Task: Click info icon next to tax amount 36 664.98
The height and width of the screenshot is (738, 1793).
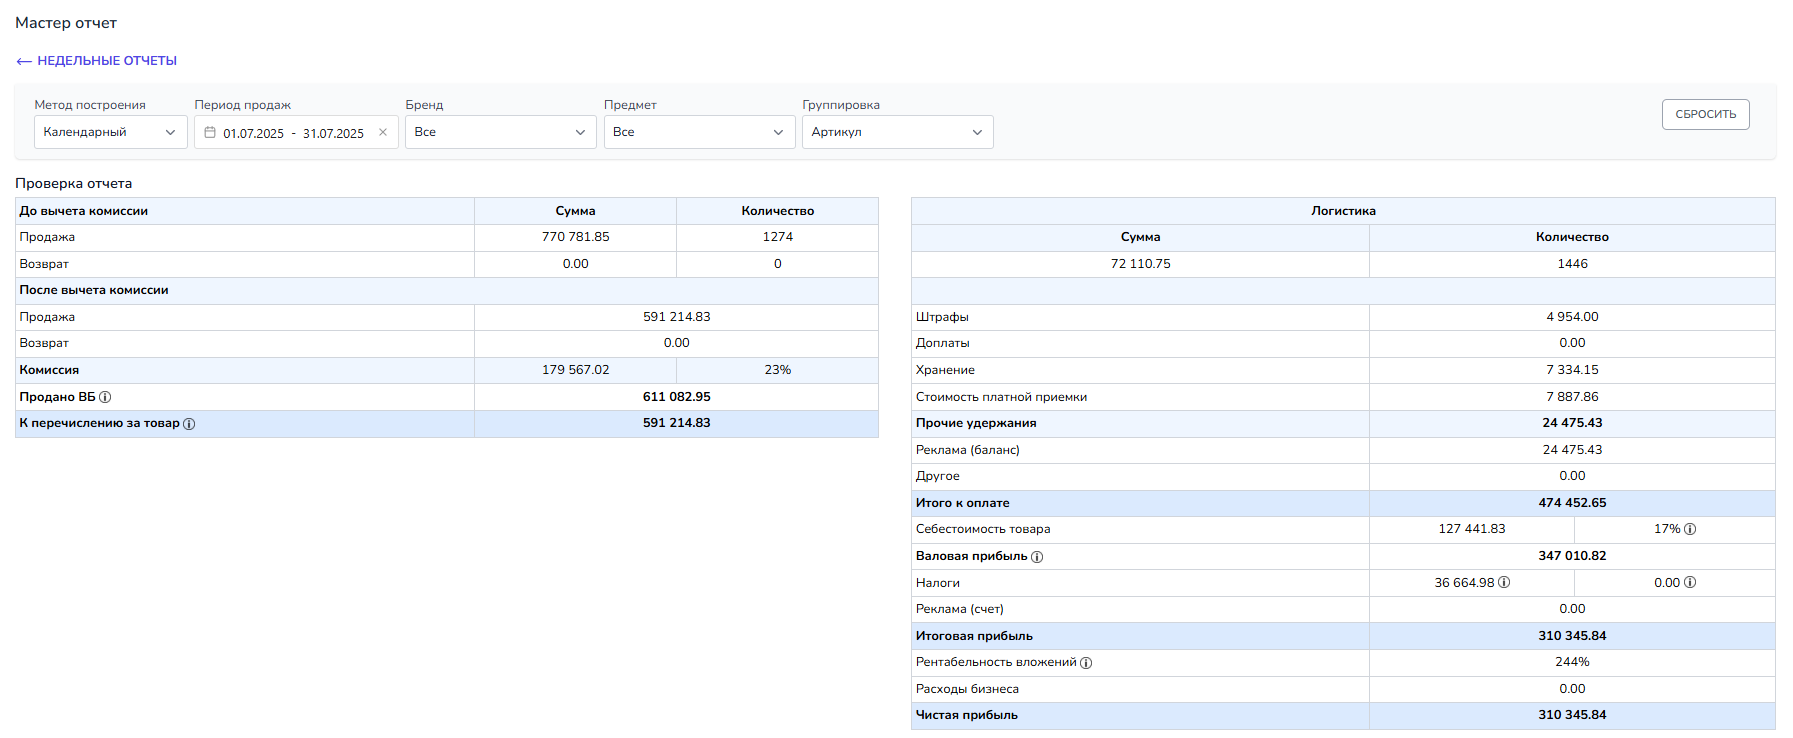Action: pyautogui.click(x=1504, y=583)
